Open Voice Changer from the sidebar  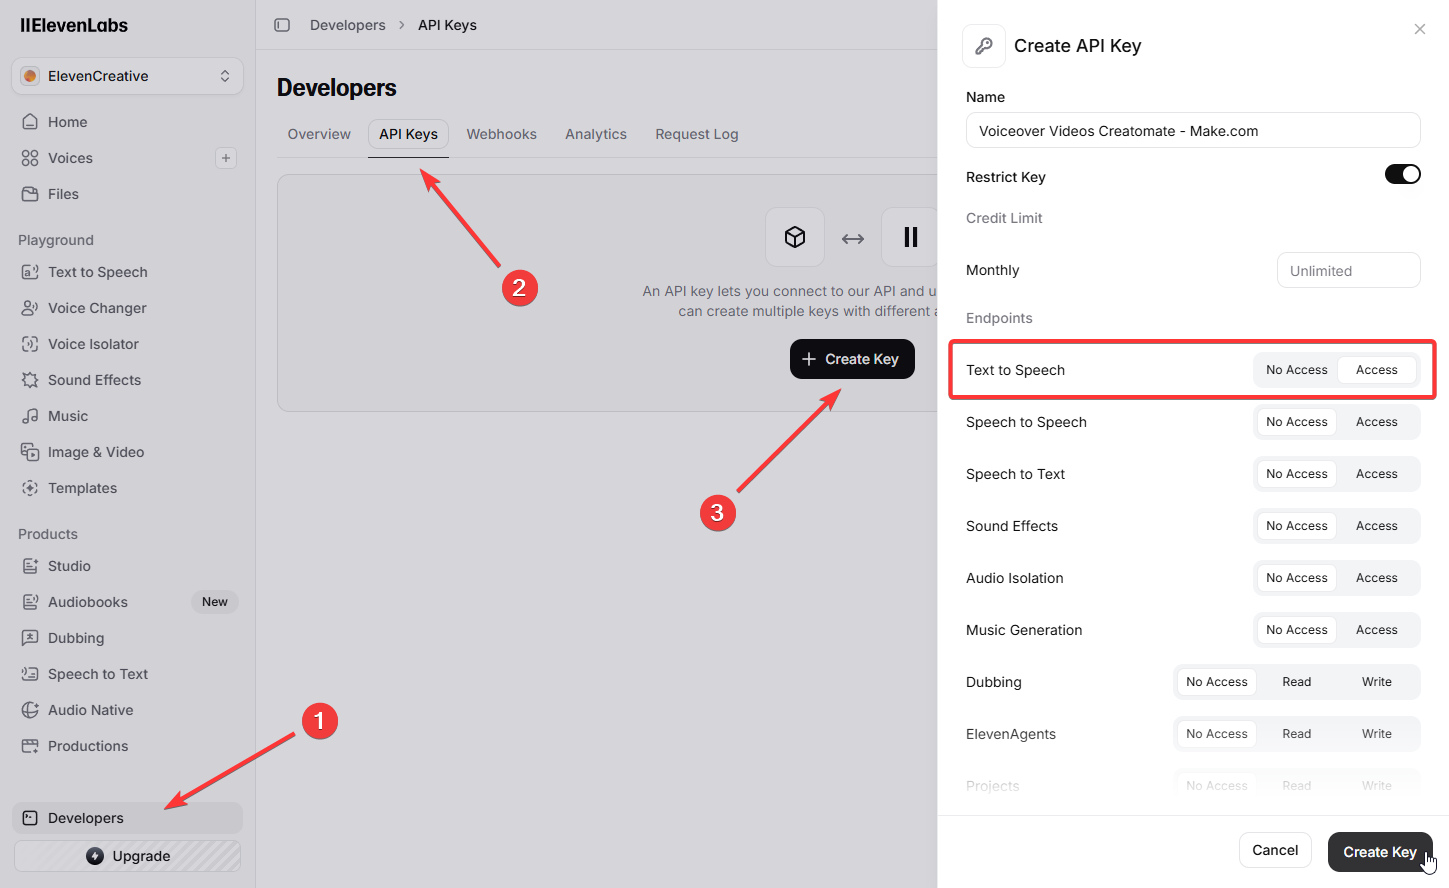coord(97,308)
